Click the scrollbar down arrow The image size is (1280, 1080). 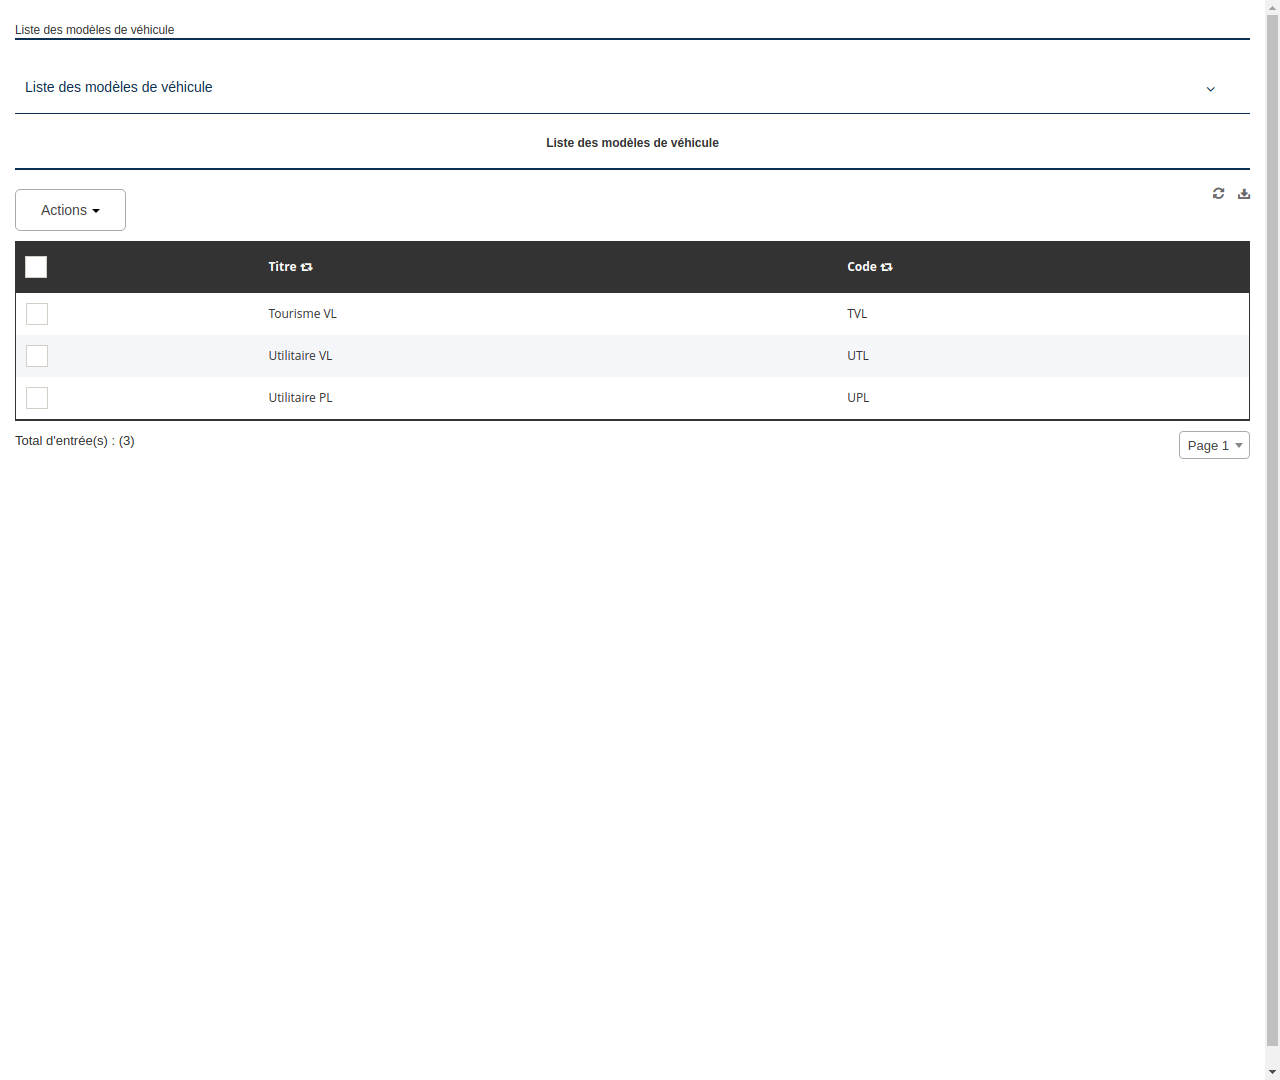point(1273,1073)
